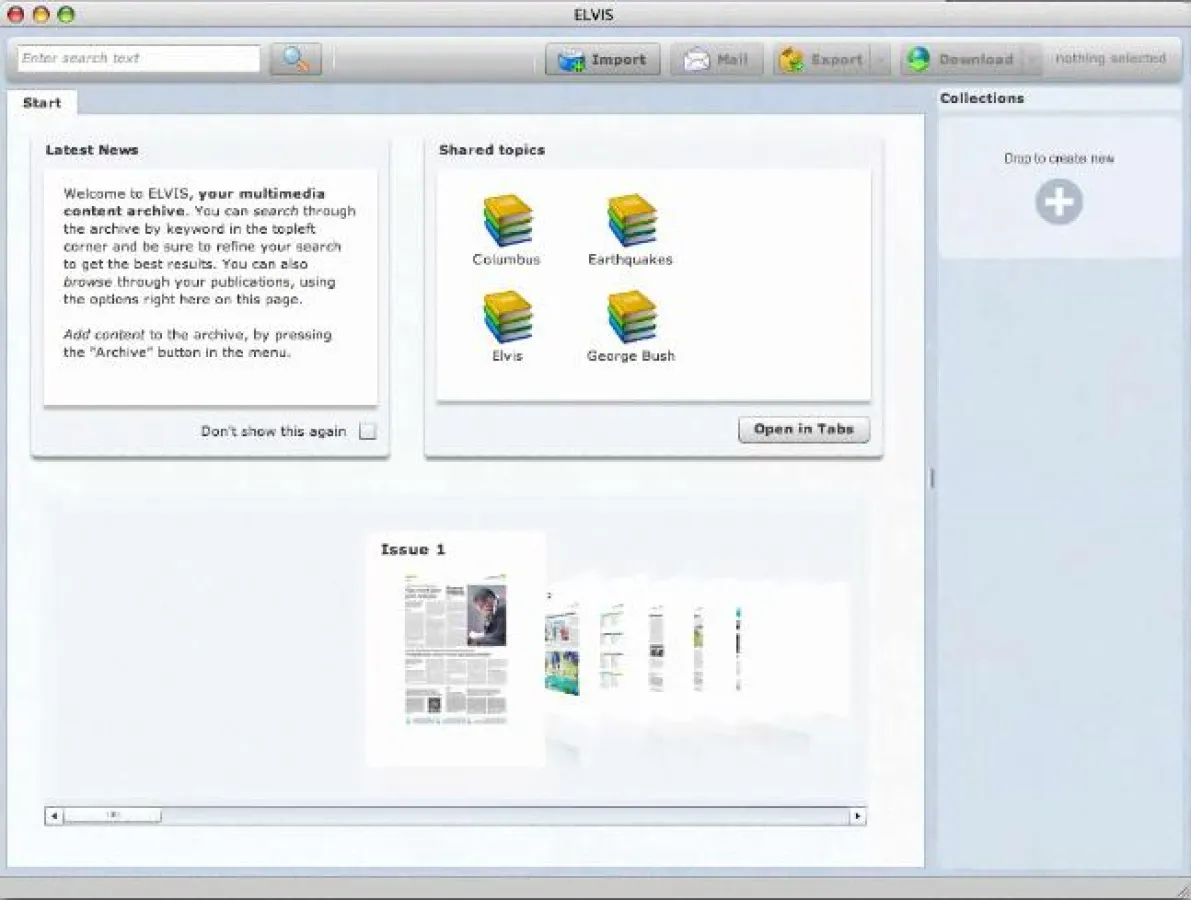Click the Download globe button
The height and width of the screenshot is (900, 1191).
point(960,60)
